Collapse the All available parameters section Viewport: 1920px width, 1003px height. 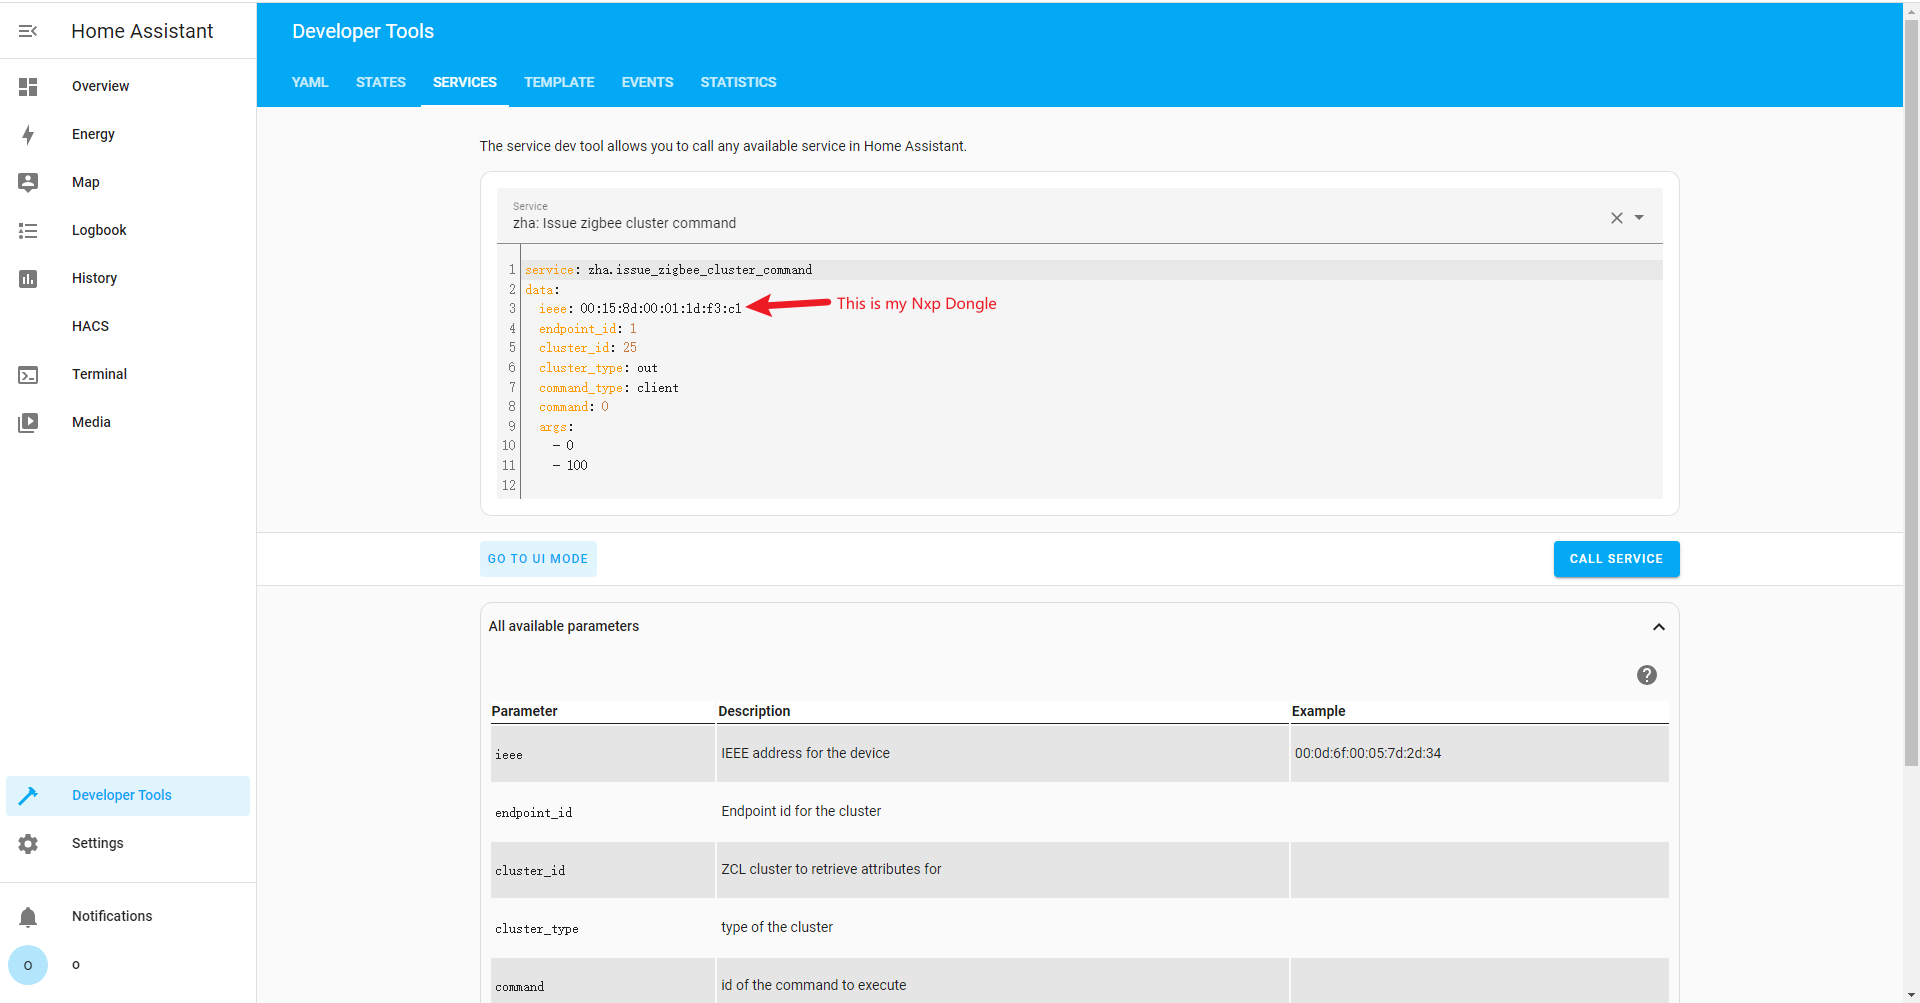(1659, 627)
